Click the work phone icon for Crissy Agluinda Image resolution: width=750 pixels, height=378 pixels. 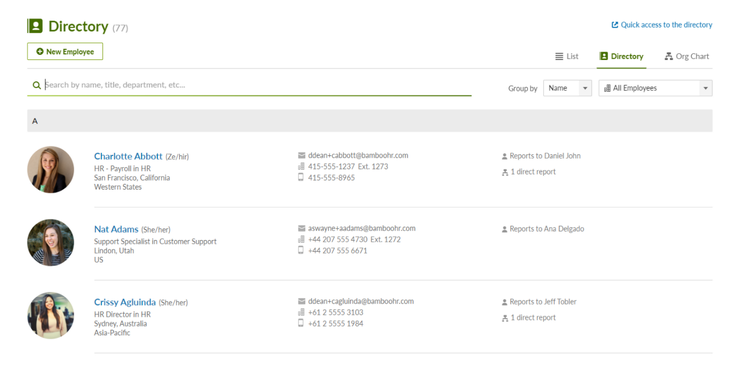point(301,312)
